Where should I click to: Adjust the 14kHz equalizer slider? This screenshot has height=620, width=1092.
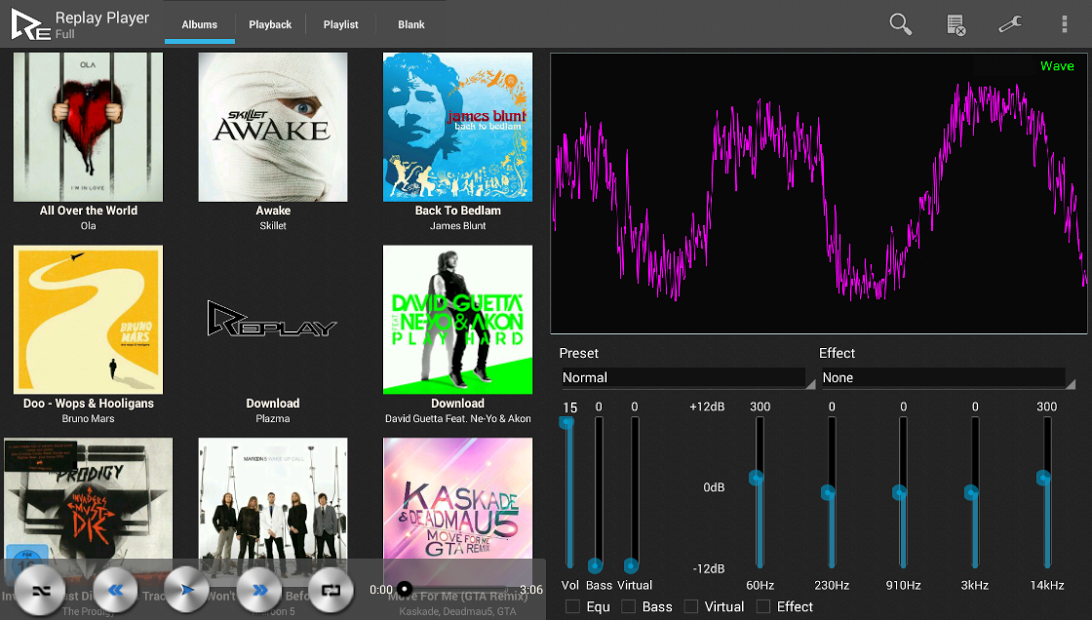pos(1046,492)
